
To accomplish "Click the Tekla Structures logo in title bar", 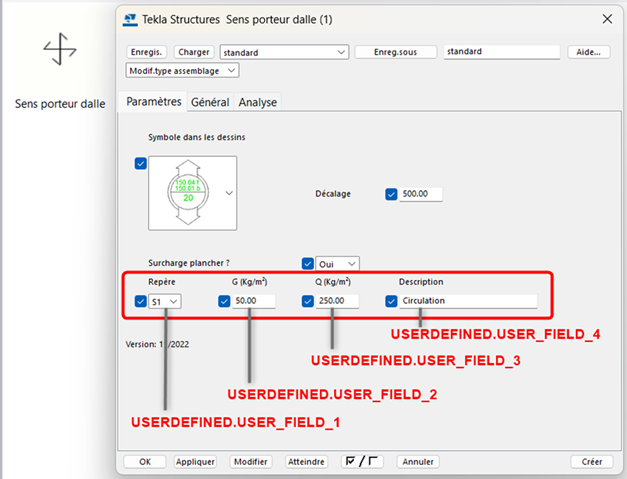I will click(130, 20).
